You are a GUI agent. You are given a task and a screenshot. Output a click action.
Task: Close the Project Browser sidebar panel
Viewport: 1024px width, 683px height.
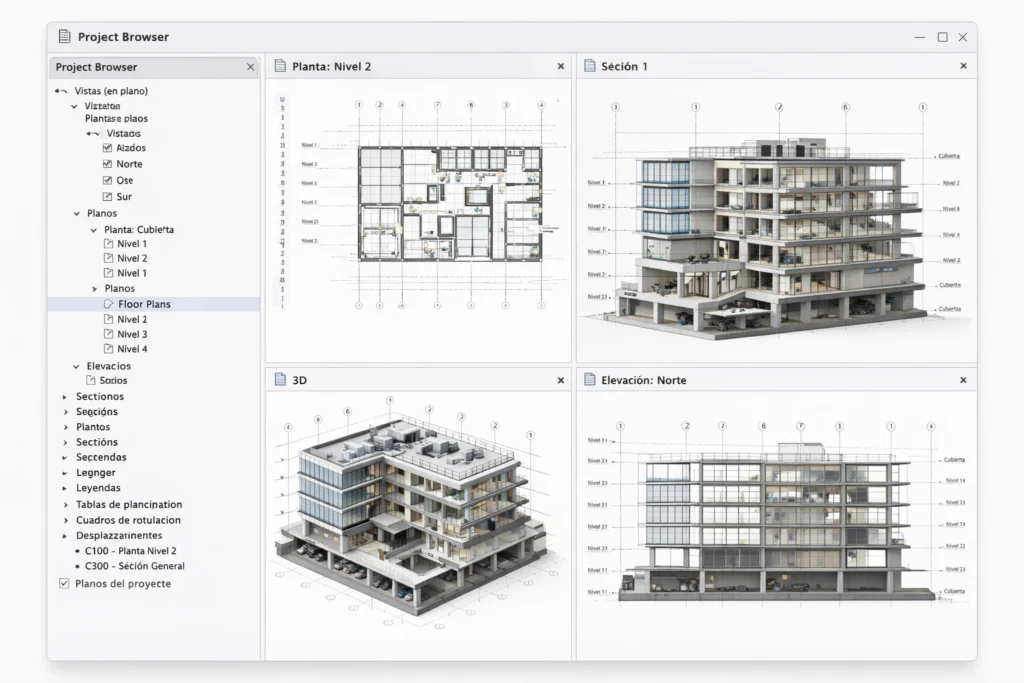click(250, 67)
